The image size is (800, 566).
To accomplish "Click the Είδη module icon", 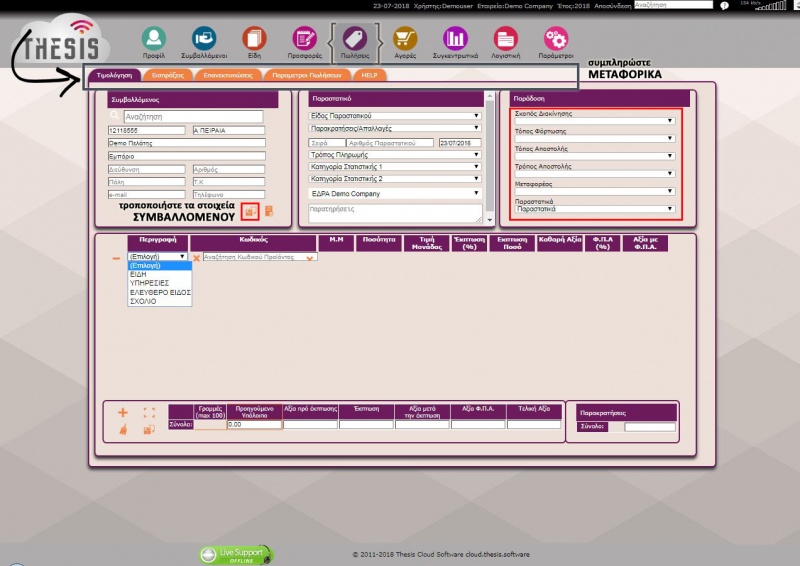I will click(x=254, y=40).
